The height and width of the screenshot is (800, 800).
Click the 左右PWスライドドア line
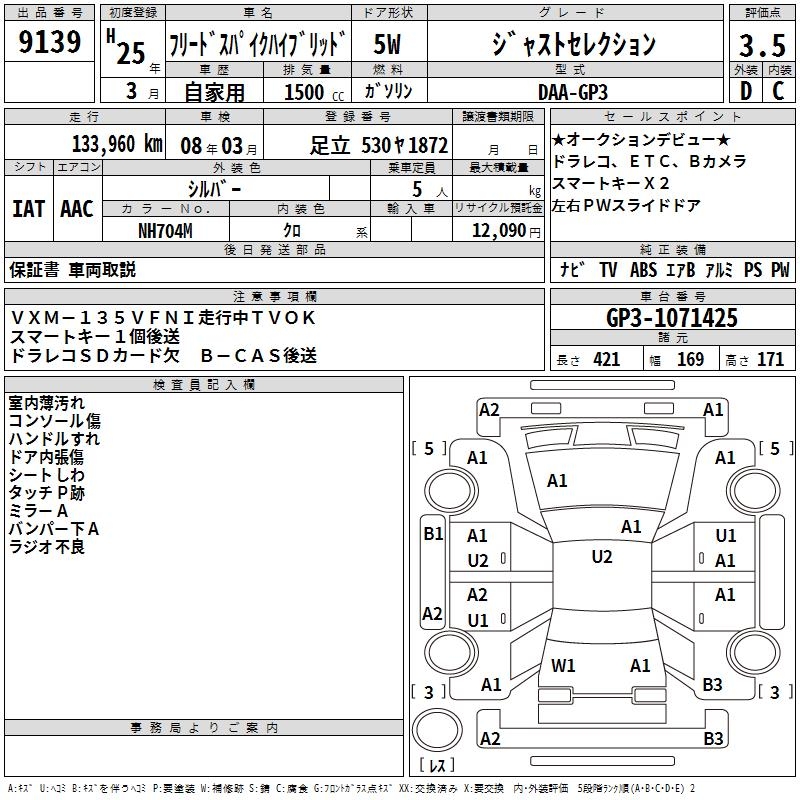(627, 205)
